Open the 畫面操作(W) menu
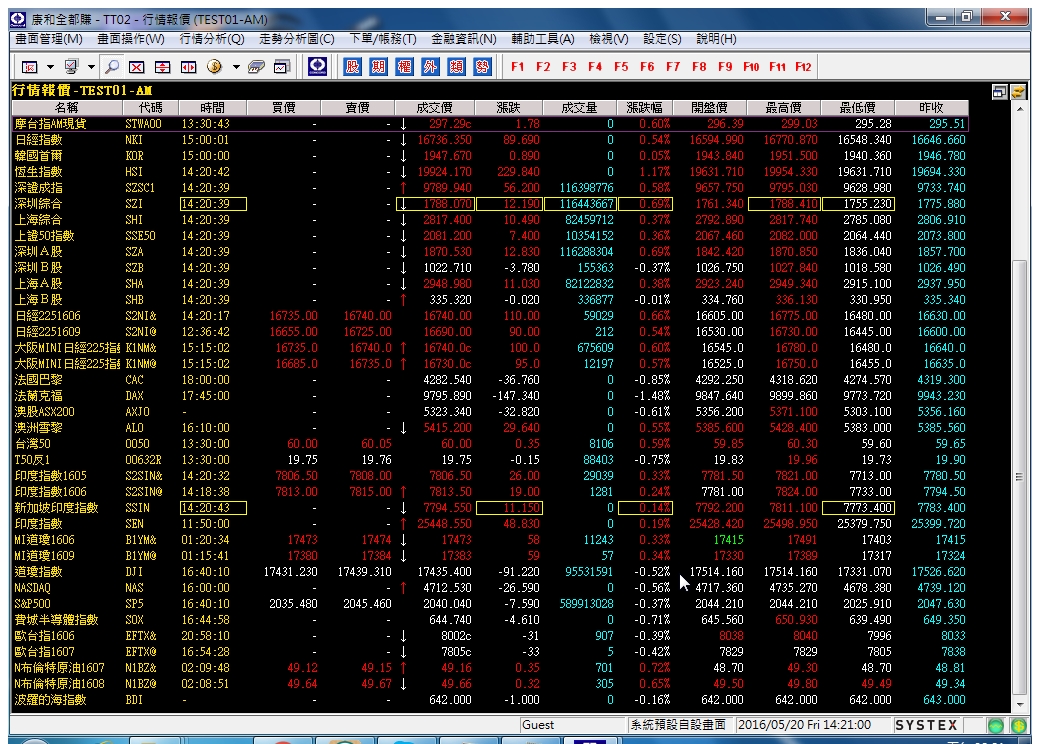This screenshot has width=1040, height=744. 131,39
